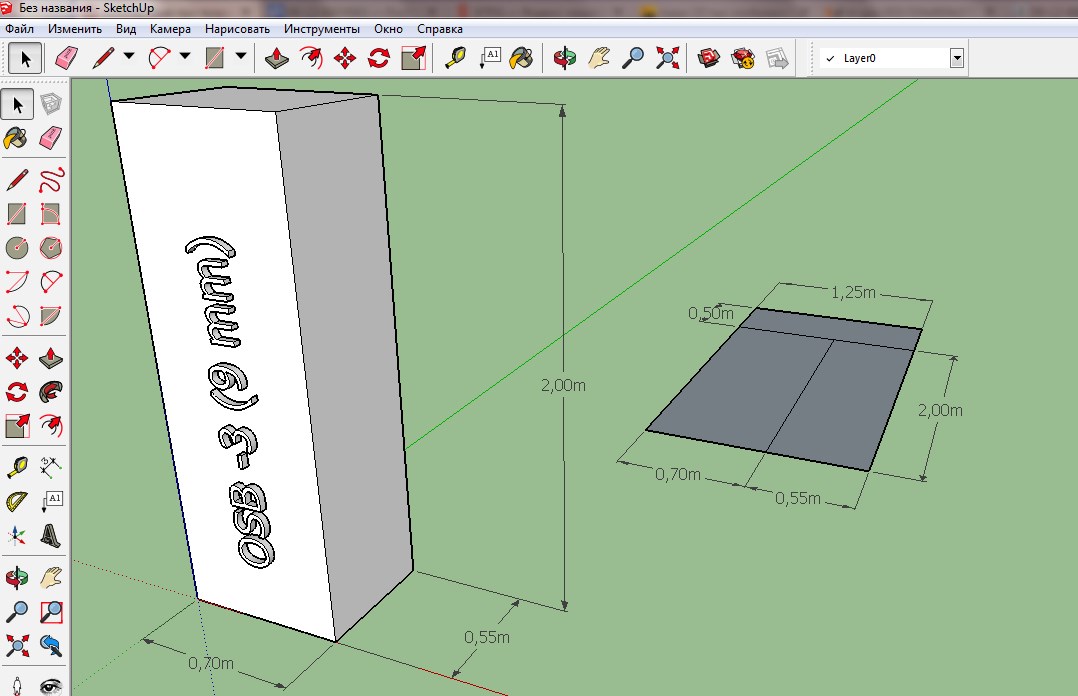Select the 3D Text tool in left toolbox
The height and width of the screenshot is (696, 1078).
(51, 535)
